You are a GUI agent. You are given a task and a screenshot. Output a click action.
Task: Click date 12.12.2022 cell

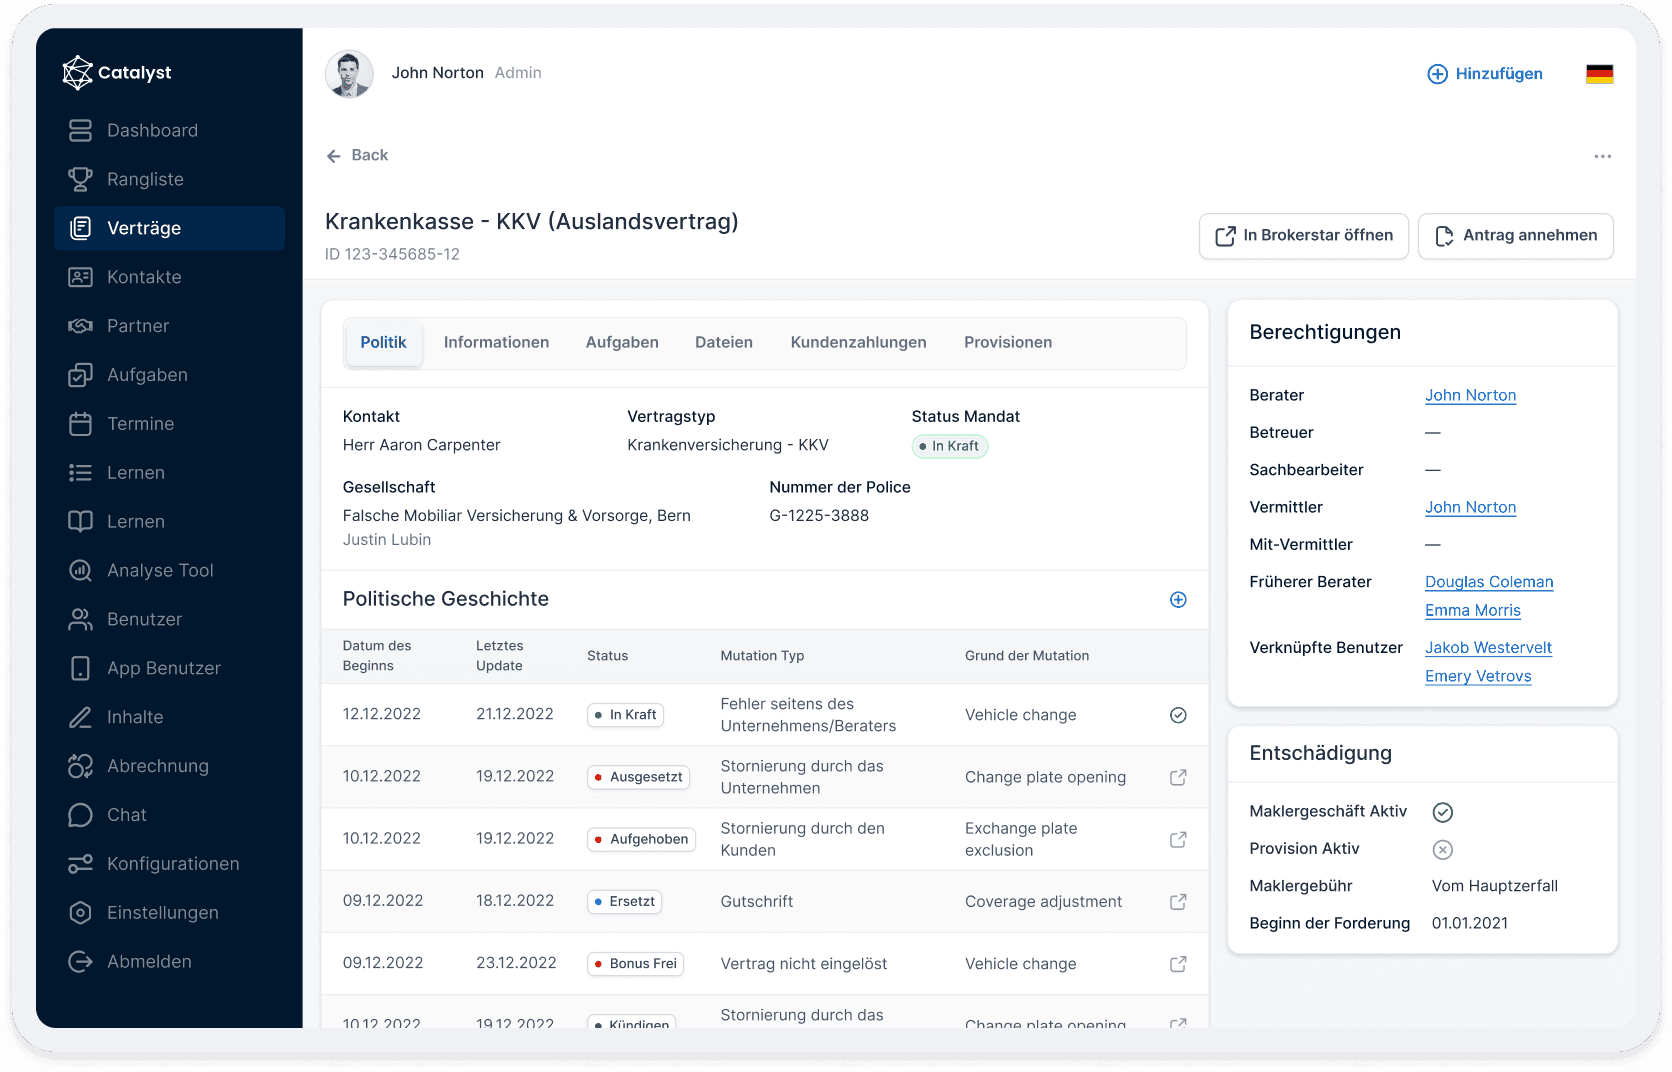[x=381, y=715]
